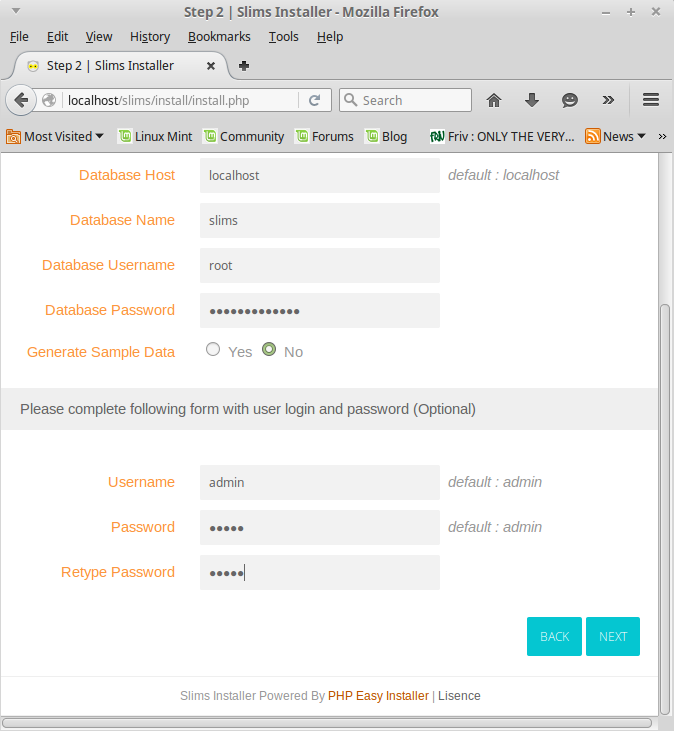674x731 pixels.
Task: Click the user Password field
Action: tap(320, 527)
